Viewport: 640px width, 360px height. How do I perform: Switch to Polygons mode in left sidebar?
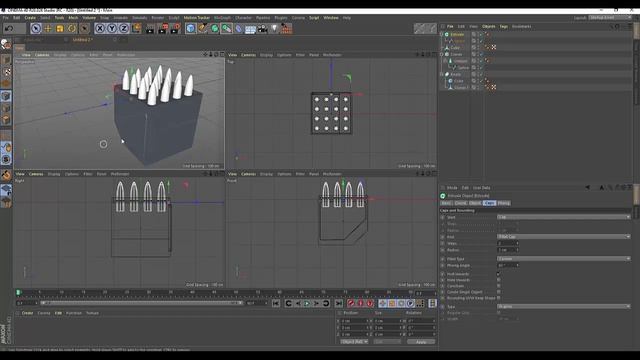click(x=6, y=120)
